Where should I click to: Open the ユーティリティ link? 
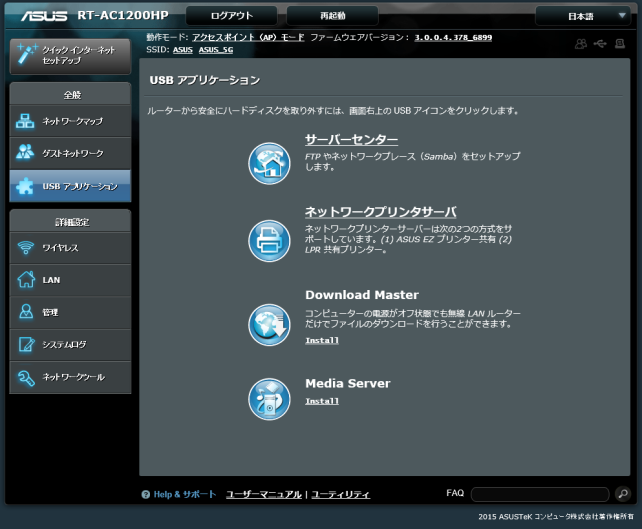tap(340, 494)
